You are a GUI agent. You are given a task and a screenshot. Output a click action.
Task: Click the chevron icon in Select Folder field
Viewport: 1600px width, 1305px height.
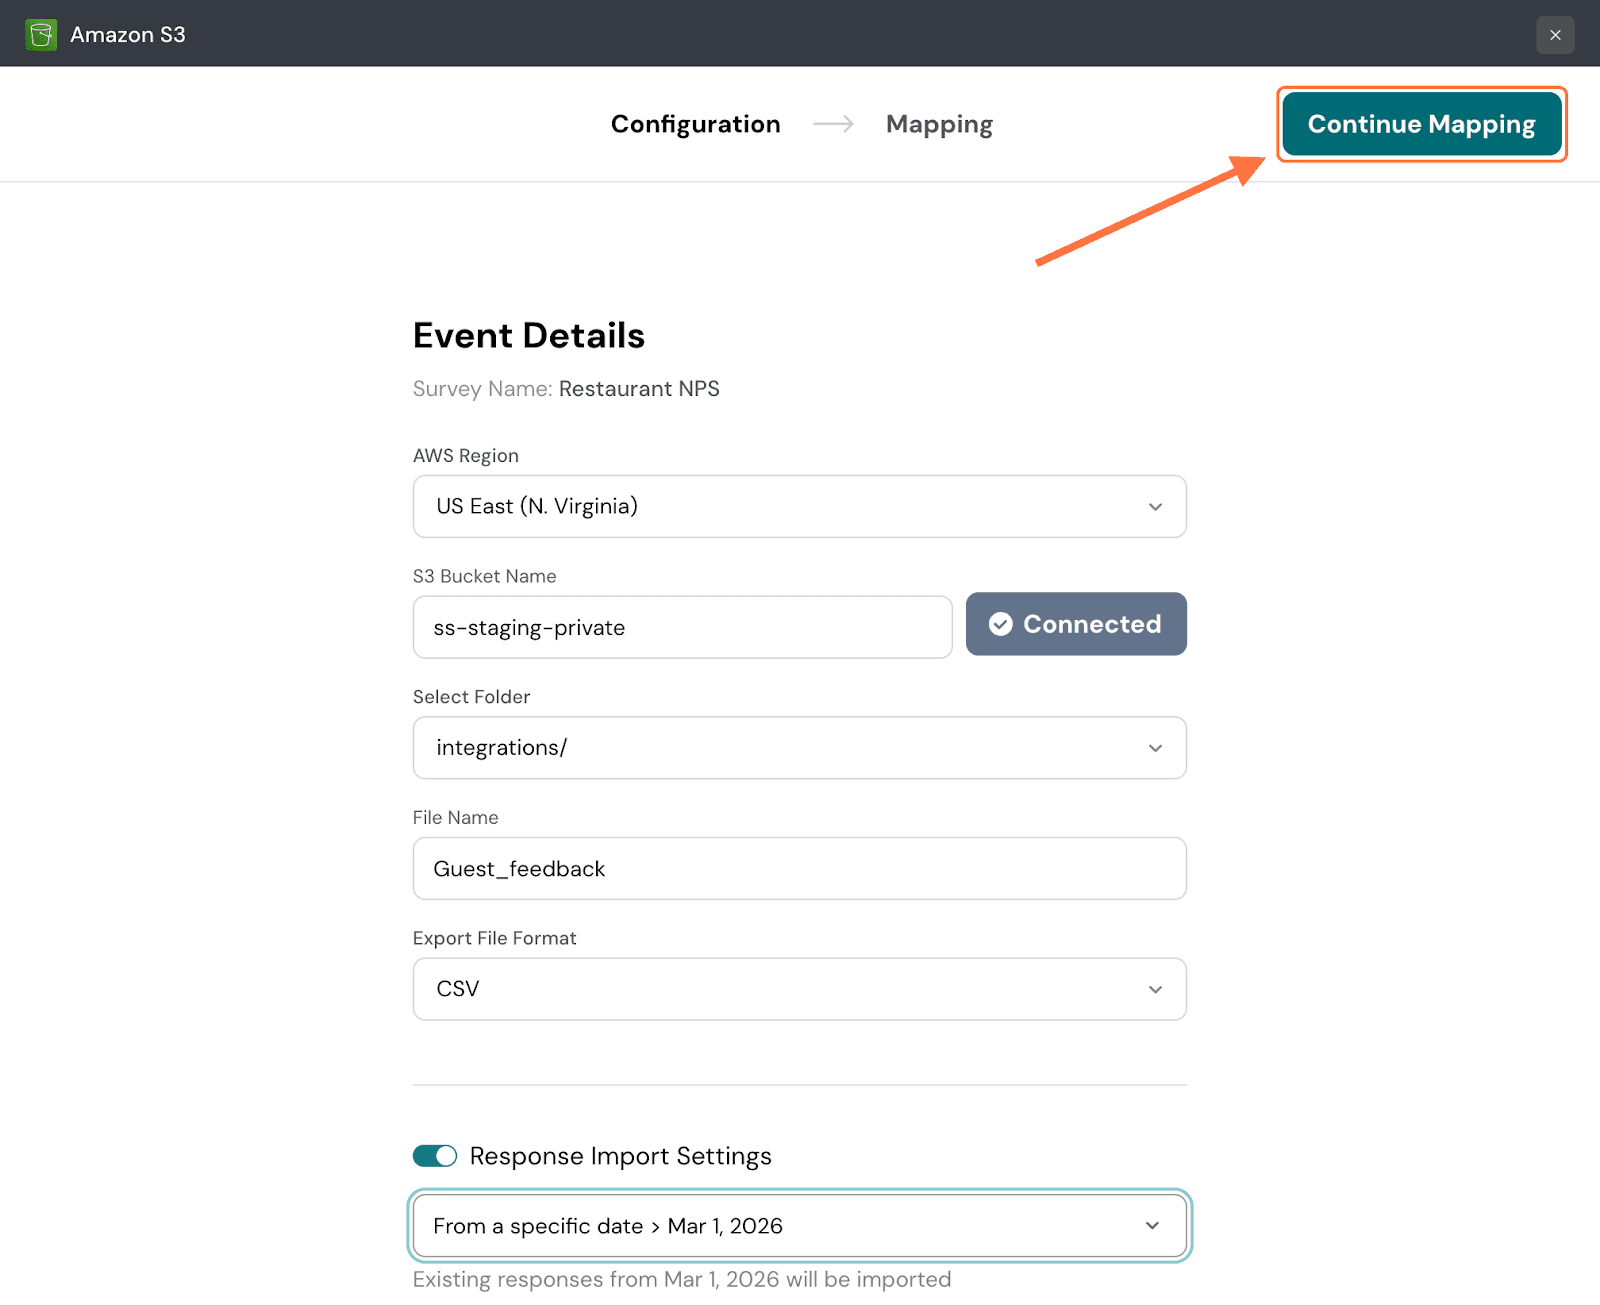coord(1155,748)
